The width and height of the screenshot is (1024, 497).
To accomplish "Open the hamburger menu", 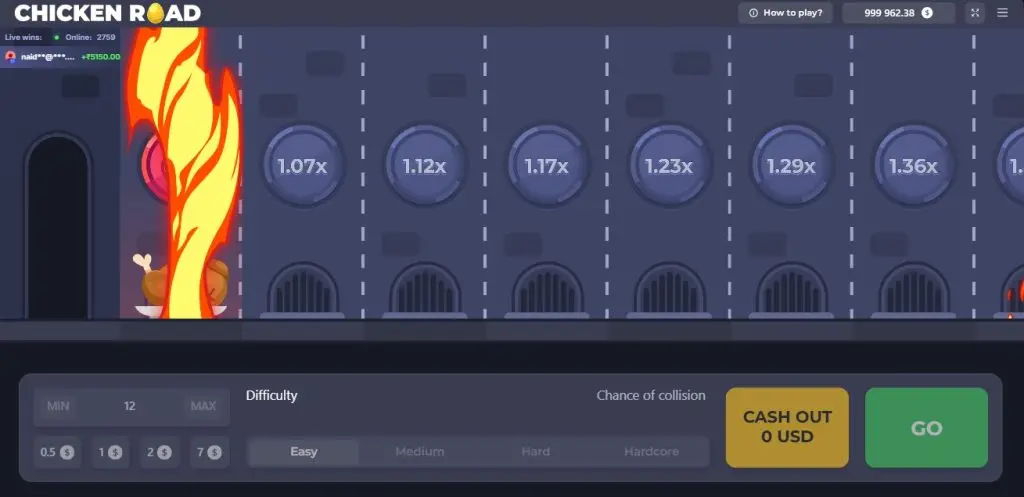I will coord(1002,13).
